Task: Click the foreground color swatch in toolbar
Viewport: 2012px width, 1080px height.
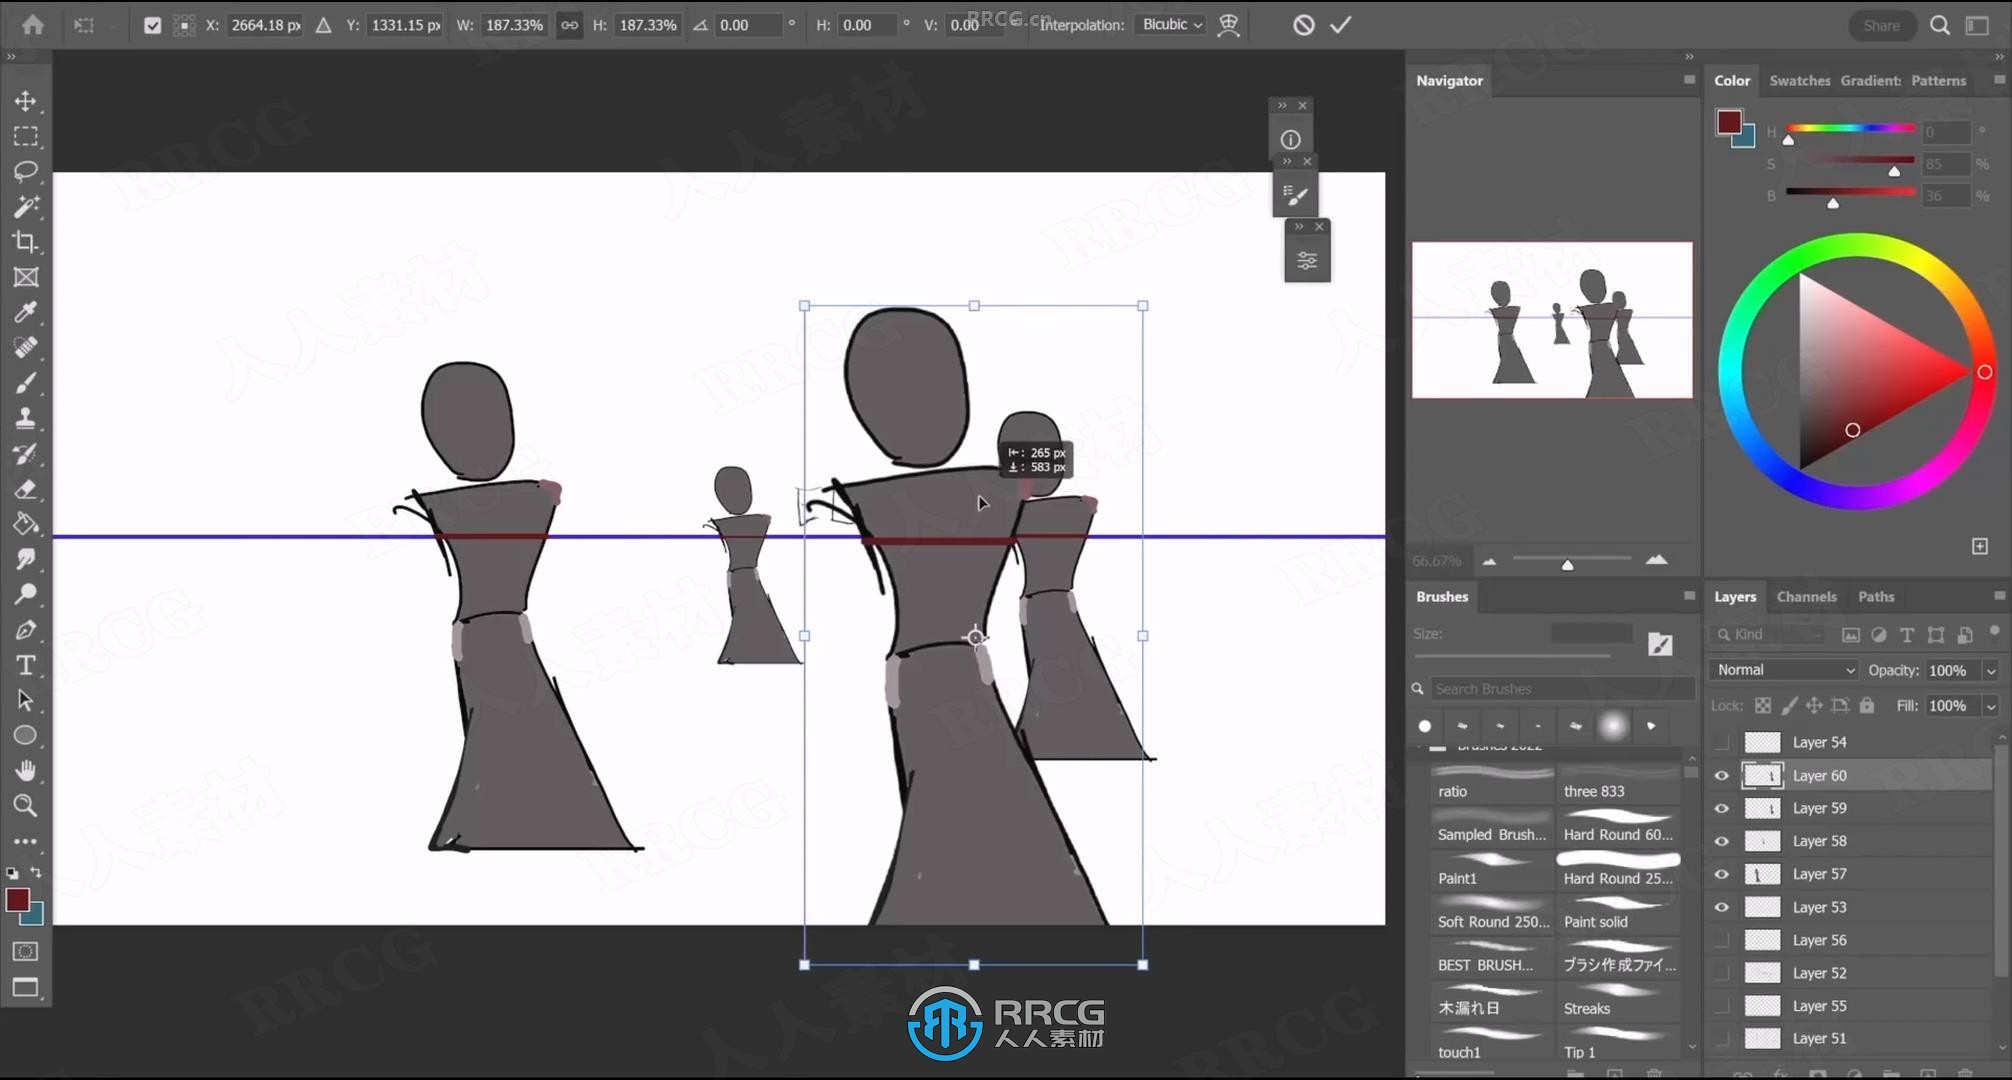Action: (18, 900)
